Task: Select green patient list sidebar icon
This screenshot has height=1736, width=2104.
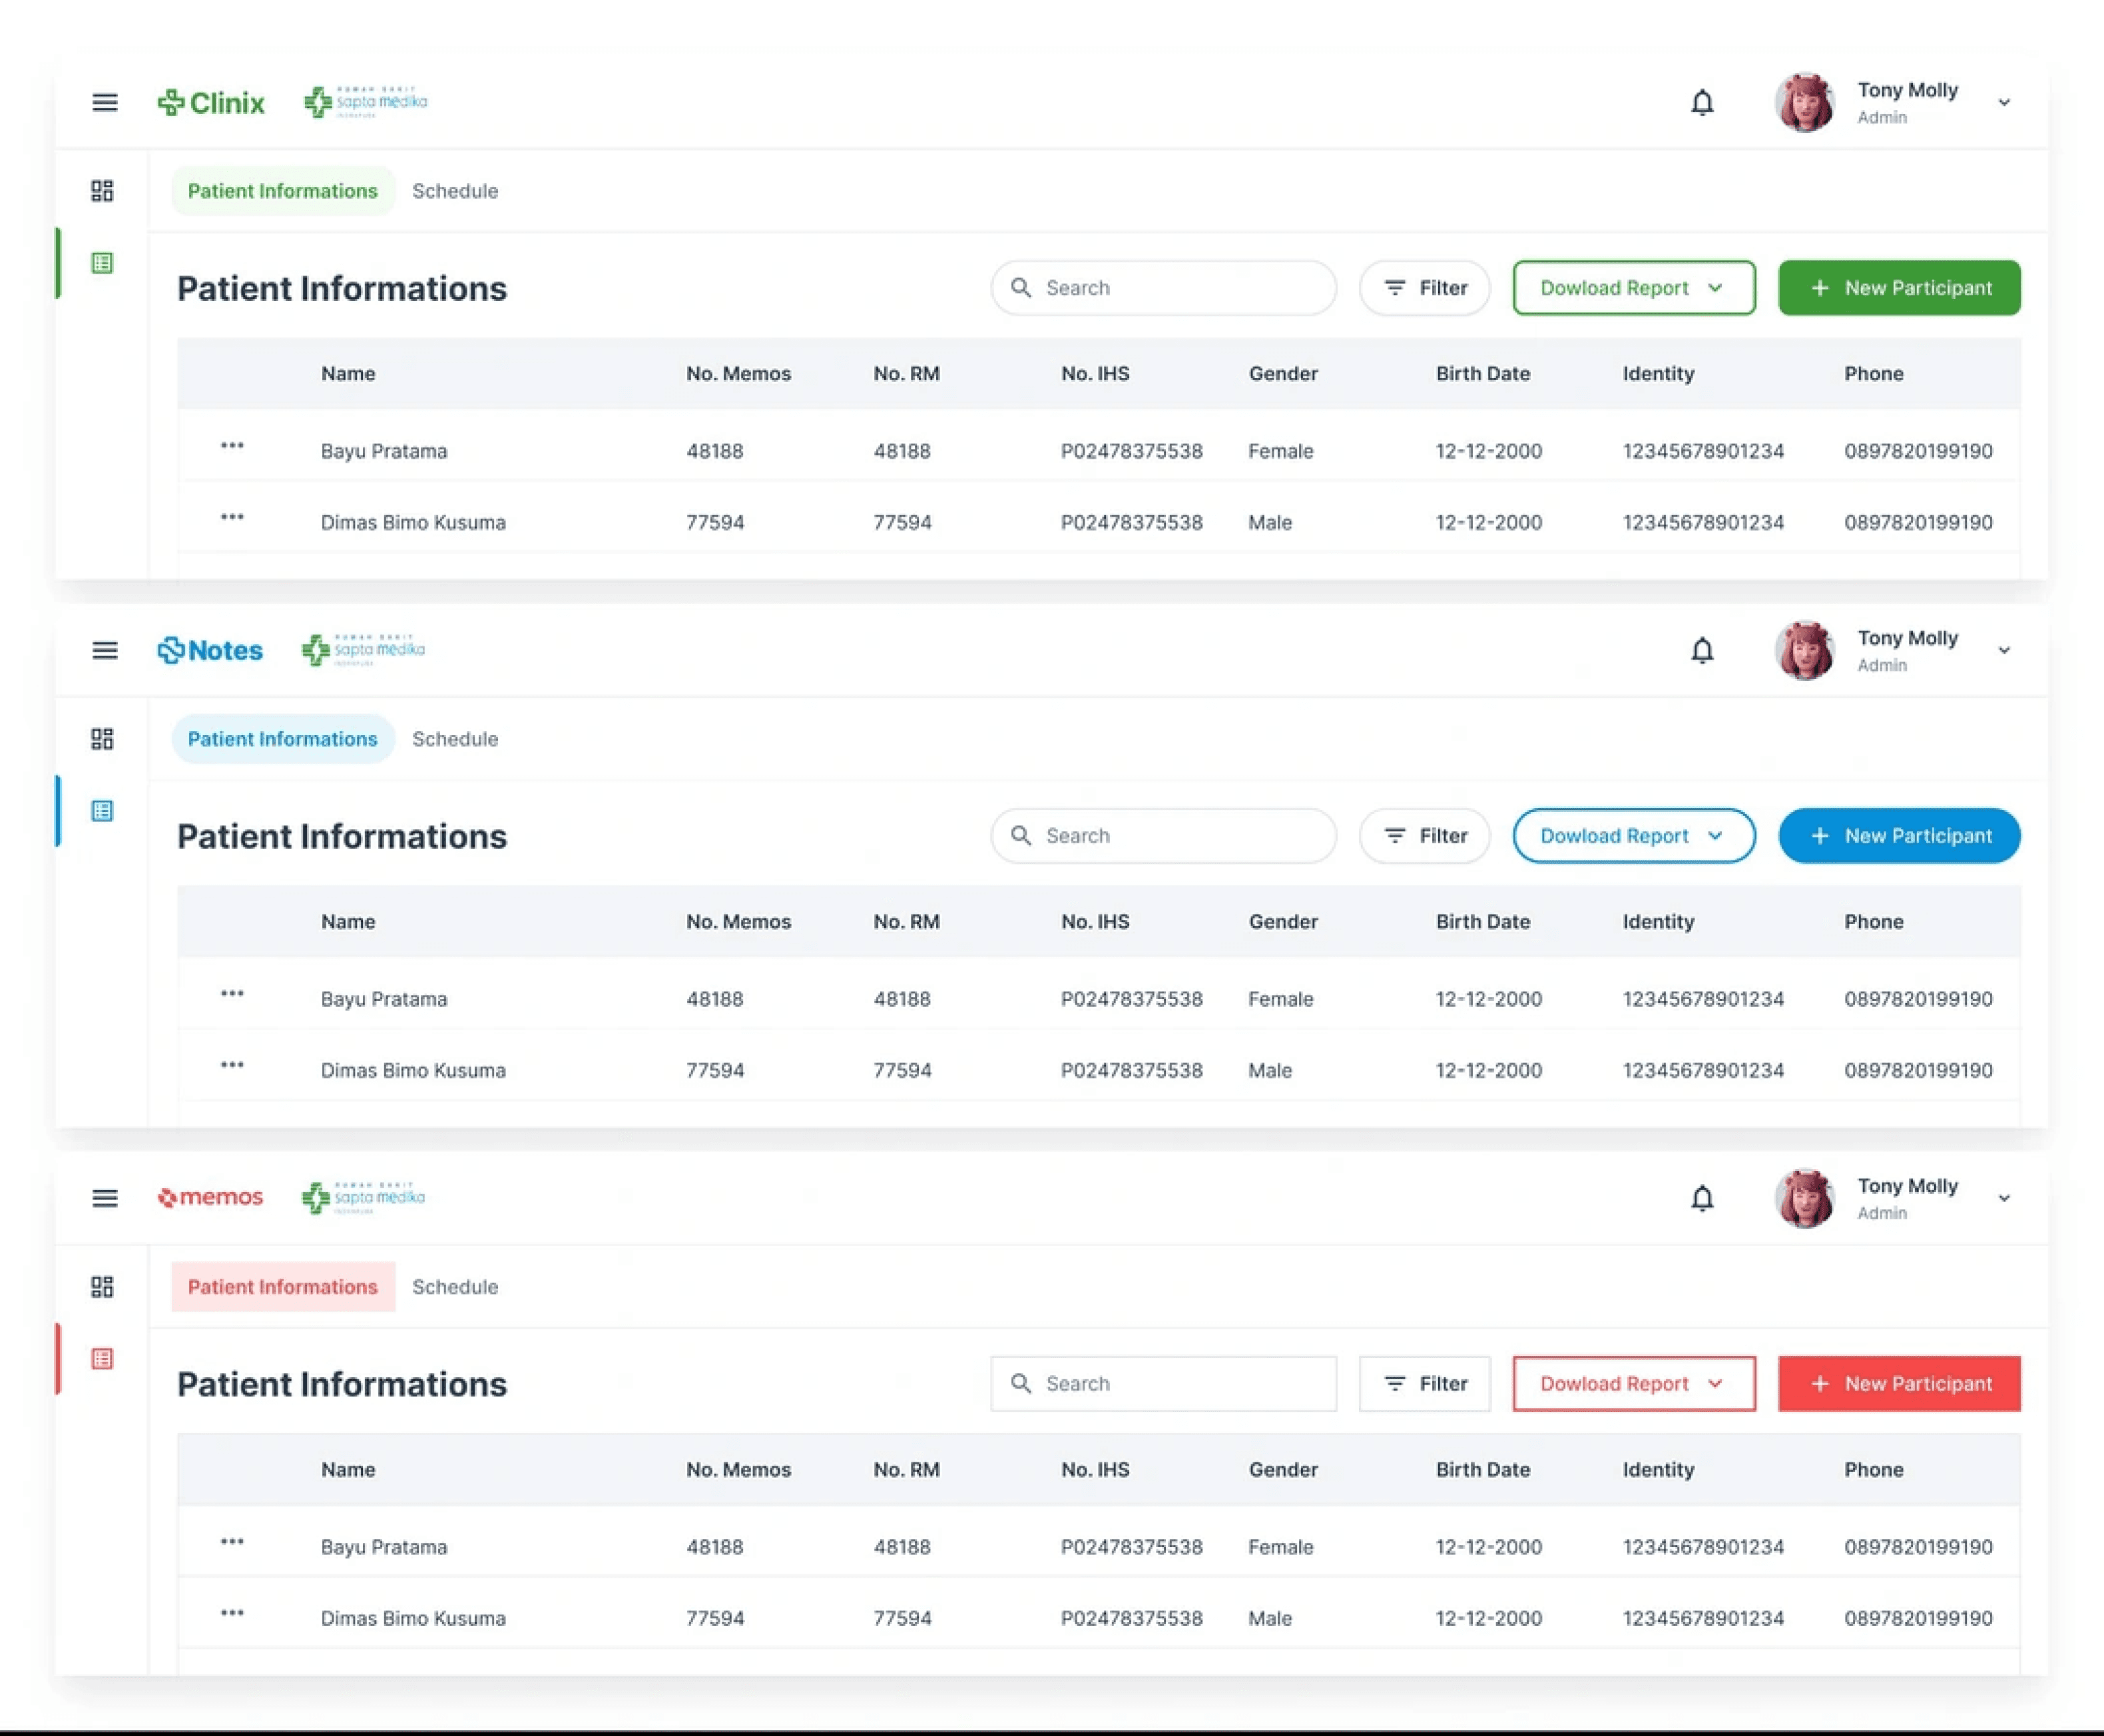Action: coord(102,263)
